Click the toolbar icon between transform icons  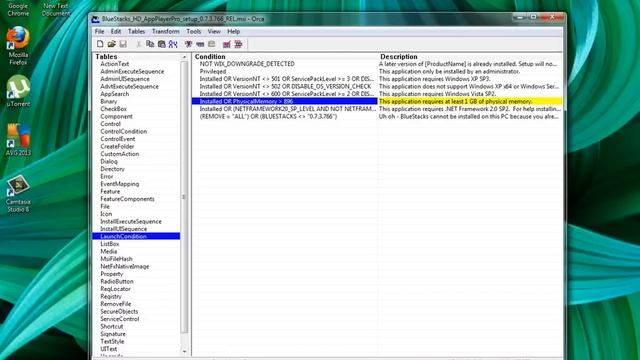click(200, 44)
